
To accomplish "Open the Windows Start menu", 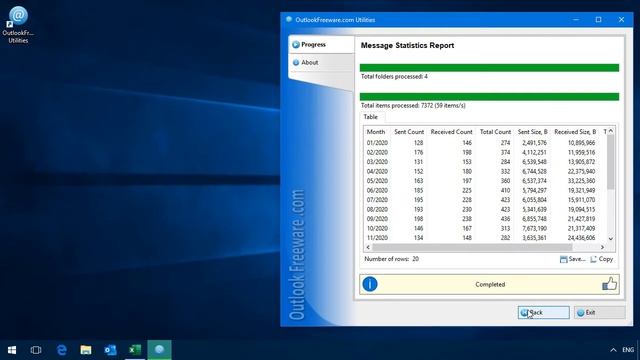I will [12, 350].
